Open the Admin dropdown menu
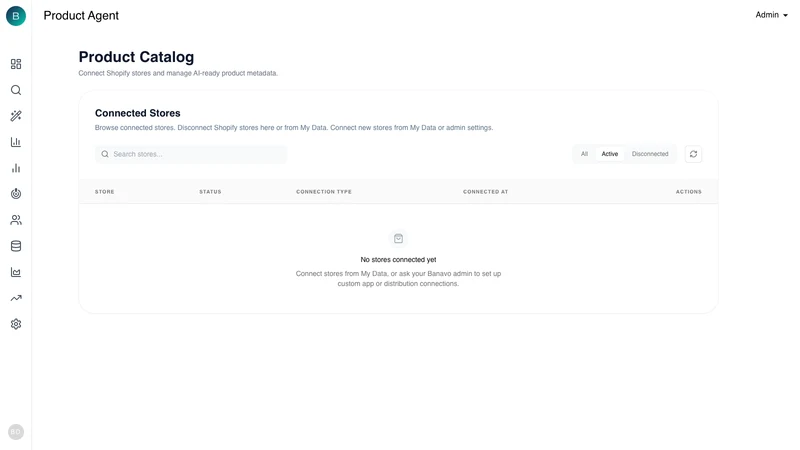The height and width of the screenshot is (450, 800). pyautogui.click(x=771, y=15)
